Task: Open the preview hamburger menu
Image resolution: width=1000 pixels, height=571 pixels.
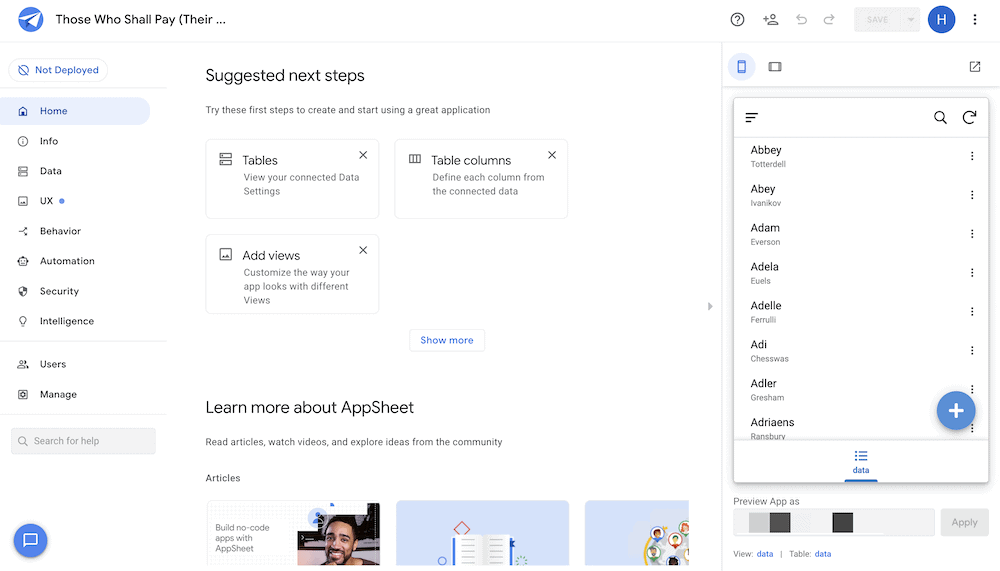Action: coord(752,117)
